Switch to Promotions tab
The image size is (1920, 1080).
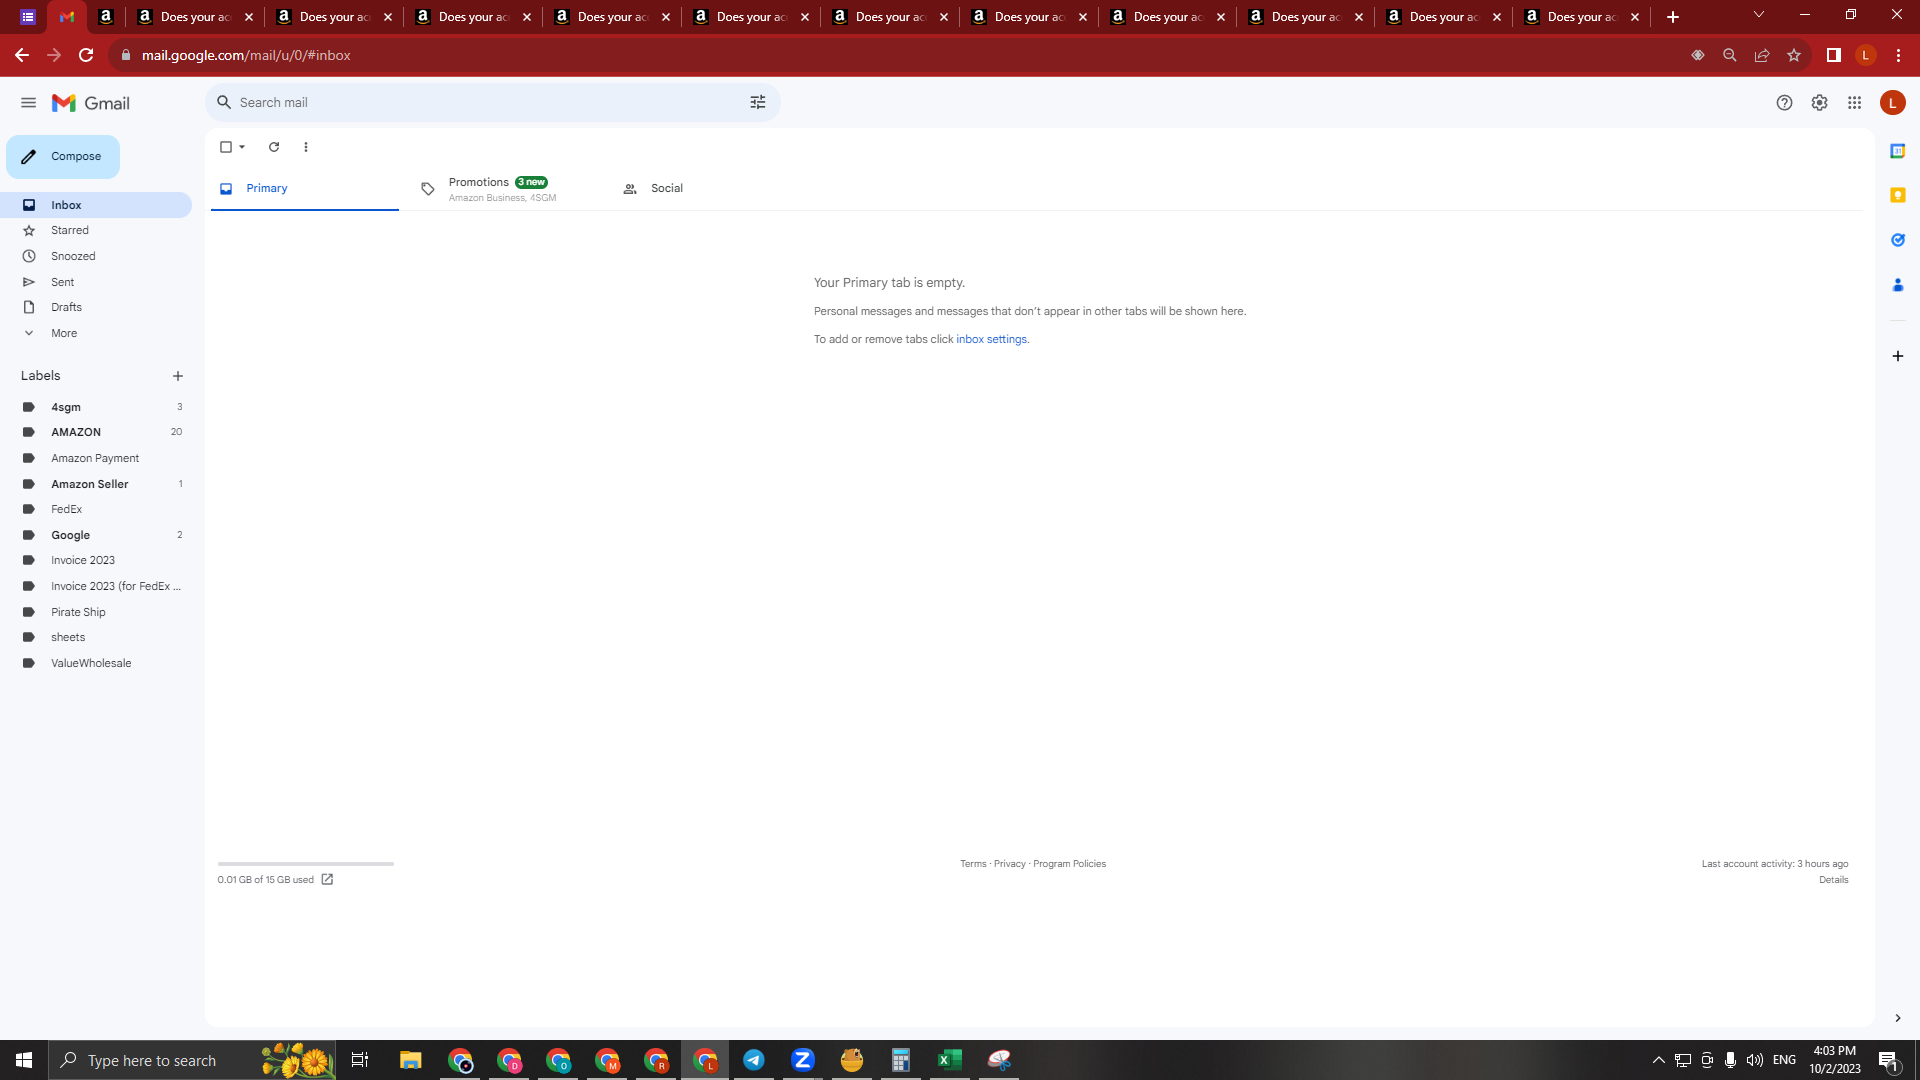(x=505, y=188)
